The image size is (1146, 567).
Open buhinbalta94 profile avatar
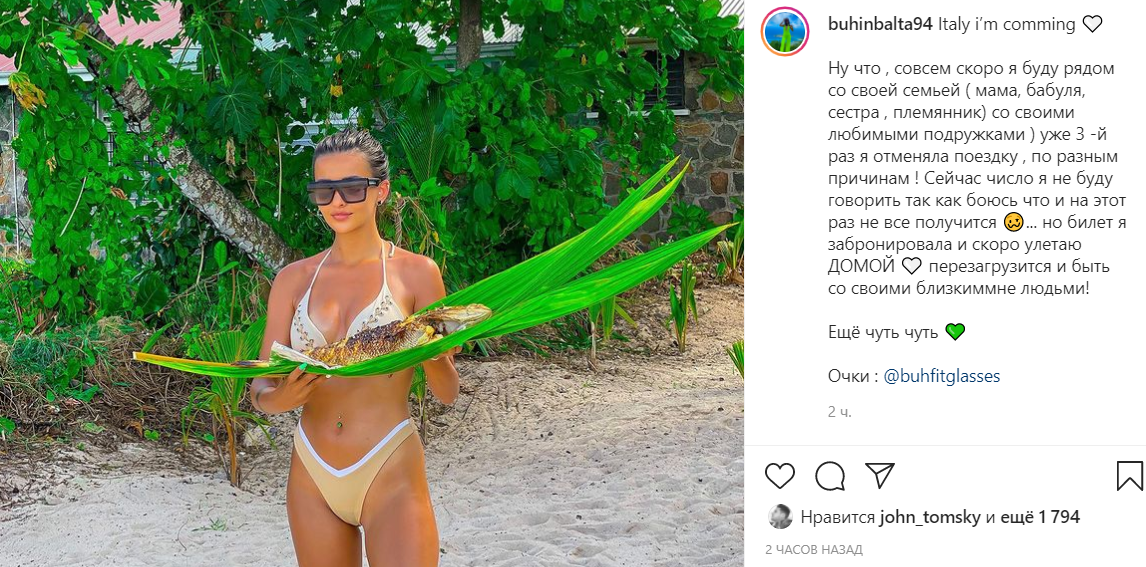click(785, 32)
